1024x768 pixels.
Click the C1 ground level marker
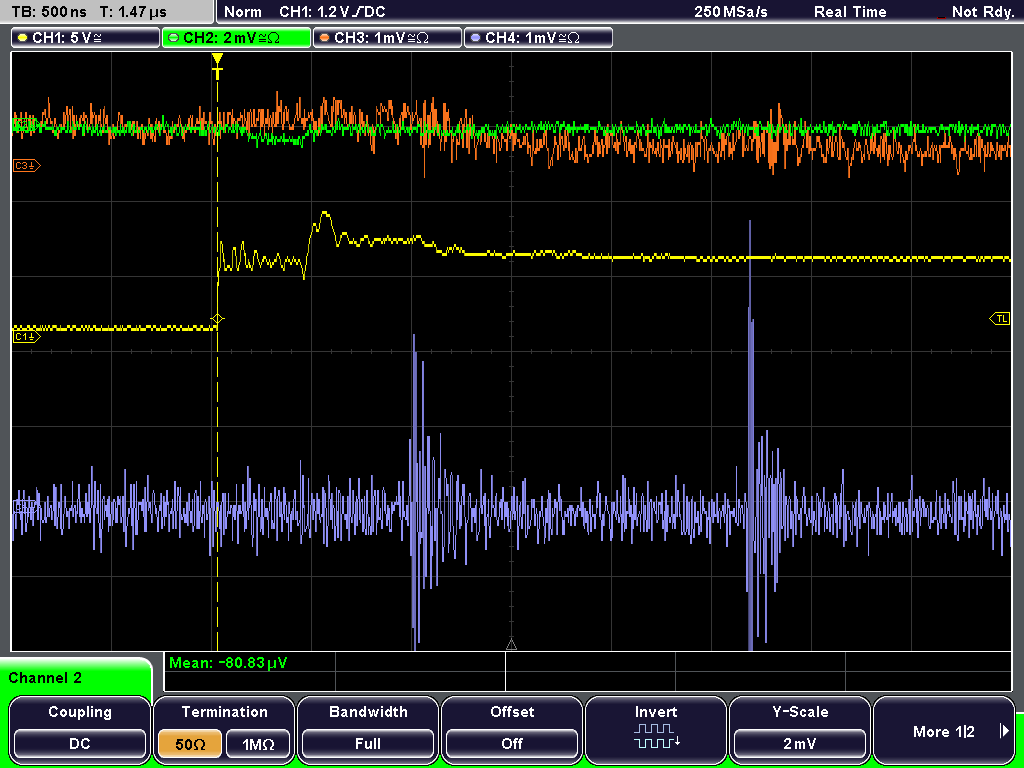(x=26, y=336)
